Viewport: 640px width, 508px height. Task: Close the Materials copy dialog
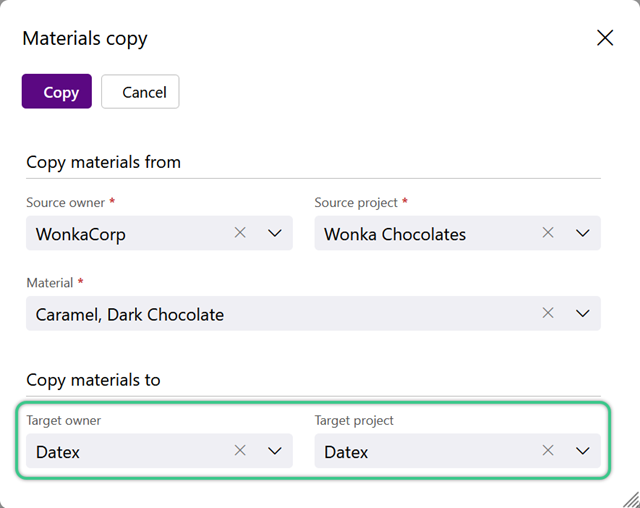[x=605, y=38]
